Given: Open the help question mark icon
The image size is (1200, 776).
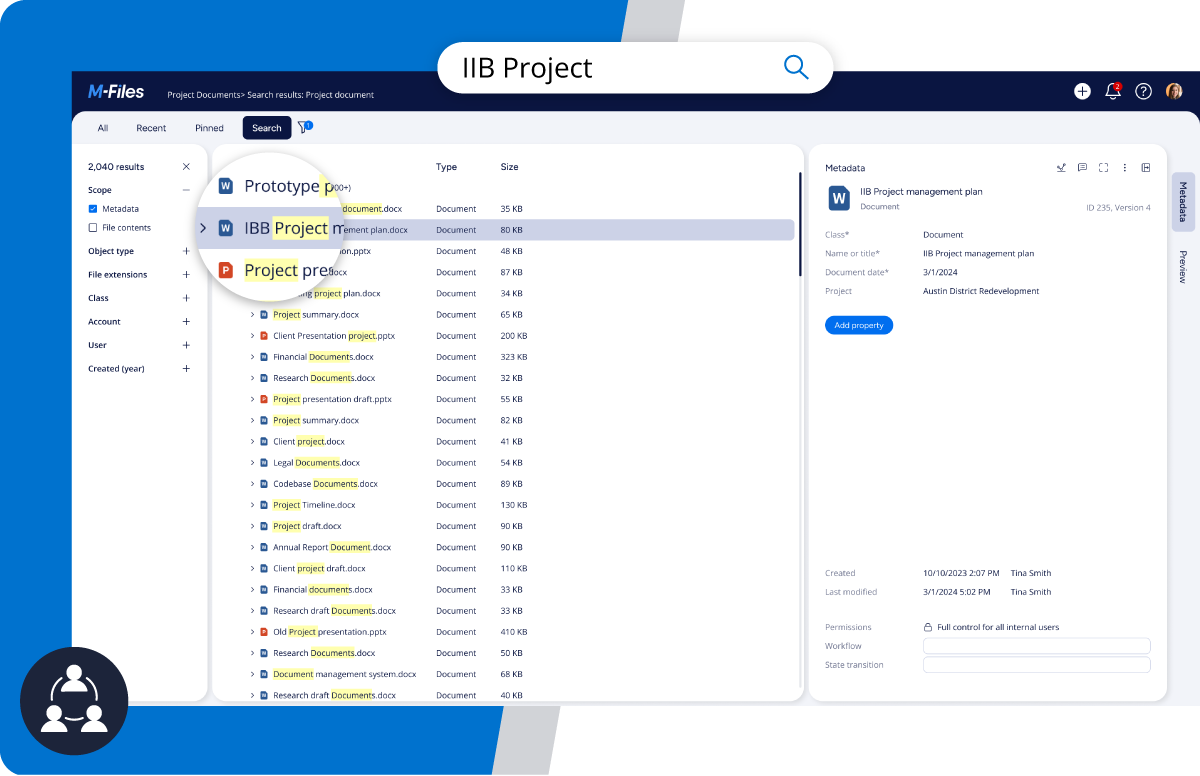Looking at the screenshot, I should 1143,91.
